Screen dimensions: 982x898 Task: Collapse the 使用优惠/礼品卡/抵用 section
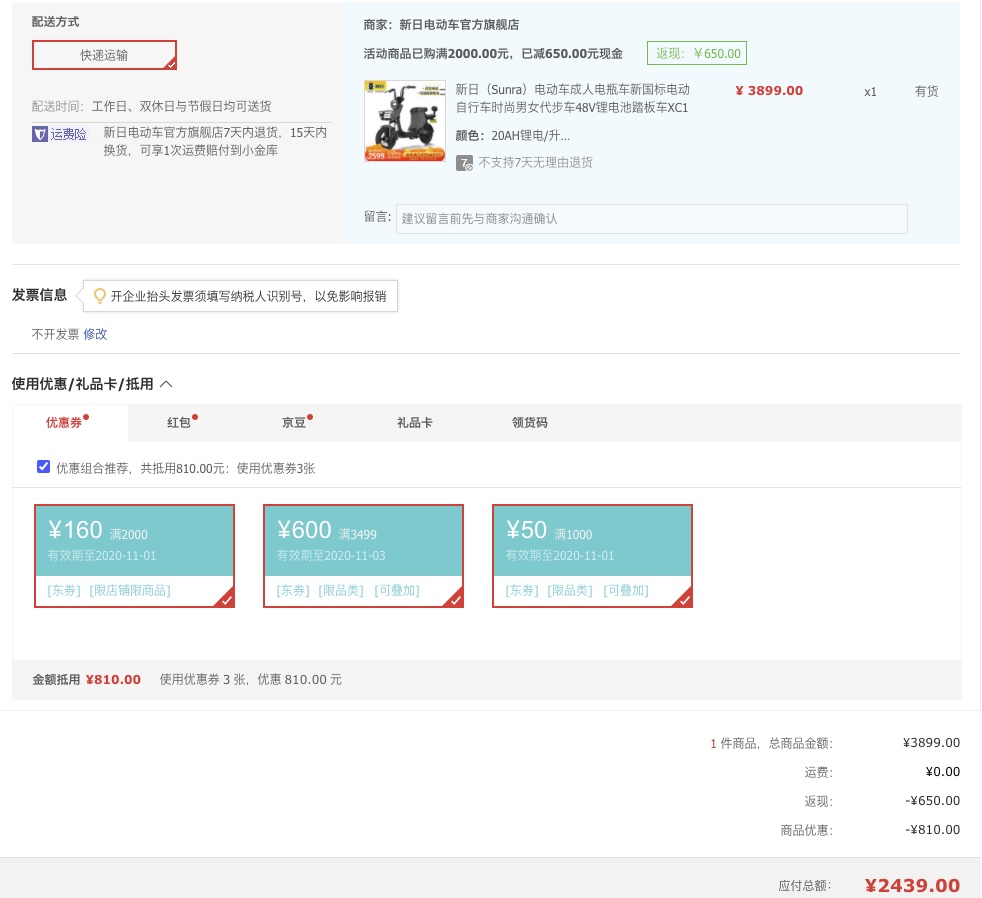pos(167,384)
